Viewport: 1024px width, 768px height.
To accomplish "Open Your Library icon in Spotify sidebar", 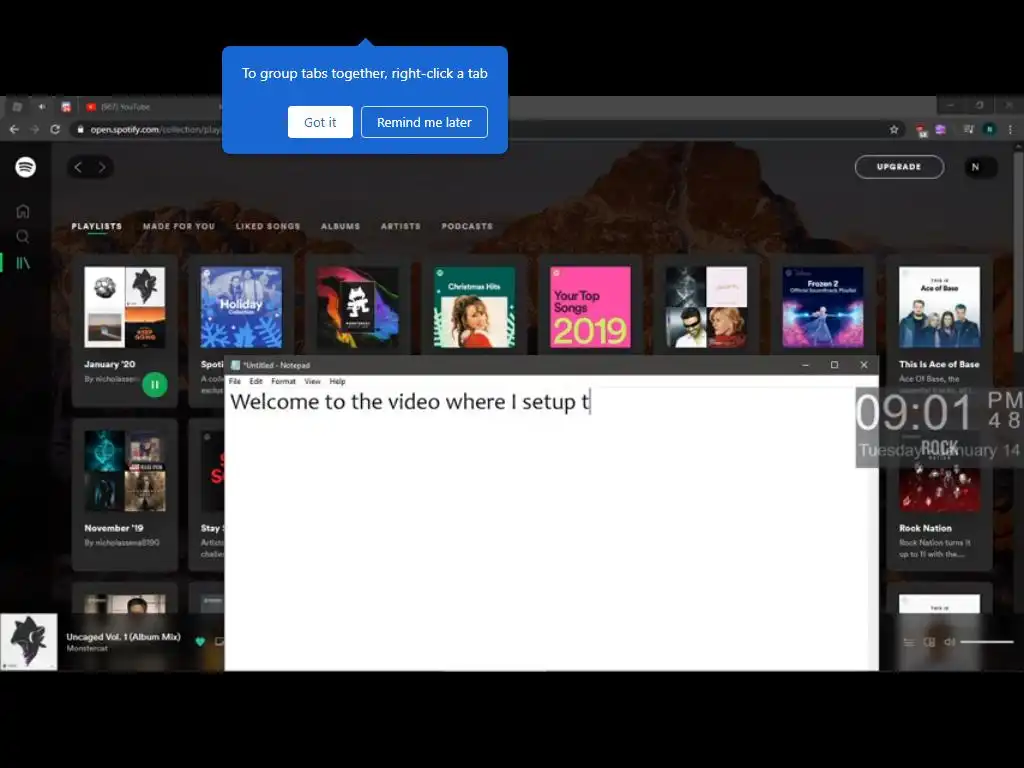I will (23, 263).
